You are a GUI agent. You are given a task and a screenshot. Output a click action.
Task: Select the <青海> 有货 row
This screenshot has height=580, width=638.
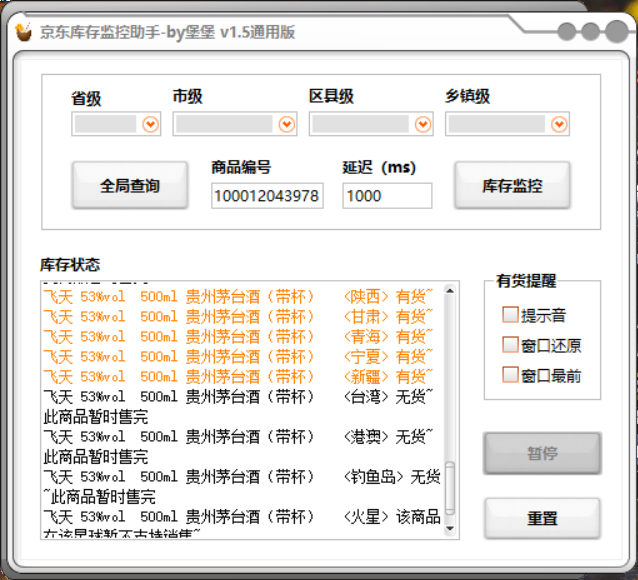click(238, 336)
